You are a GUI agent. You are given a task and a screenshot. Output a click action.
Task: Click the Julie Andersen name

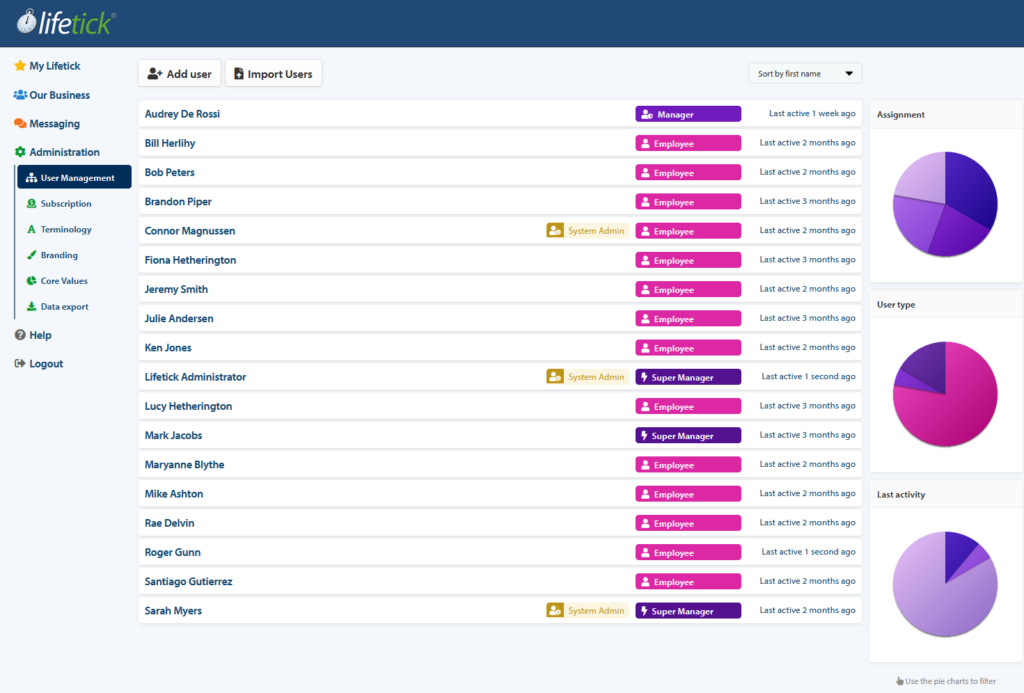[x=179, y=318]
